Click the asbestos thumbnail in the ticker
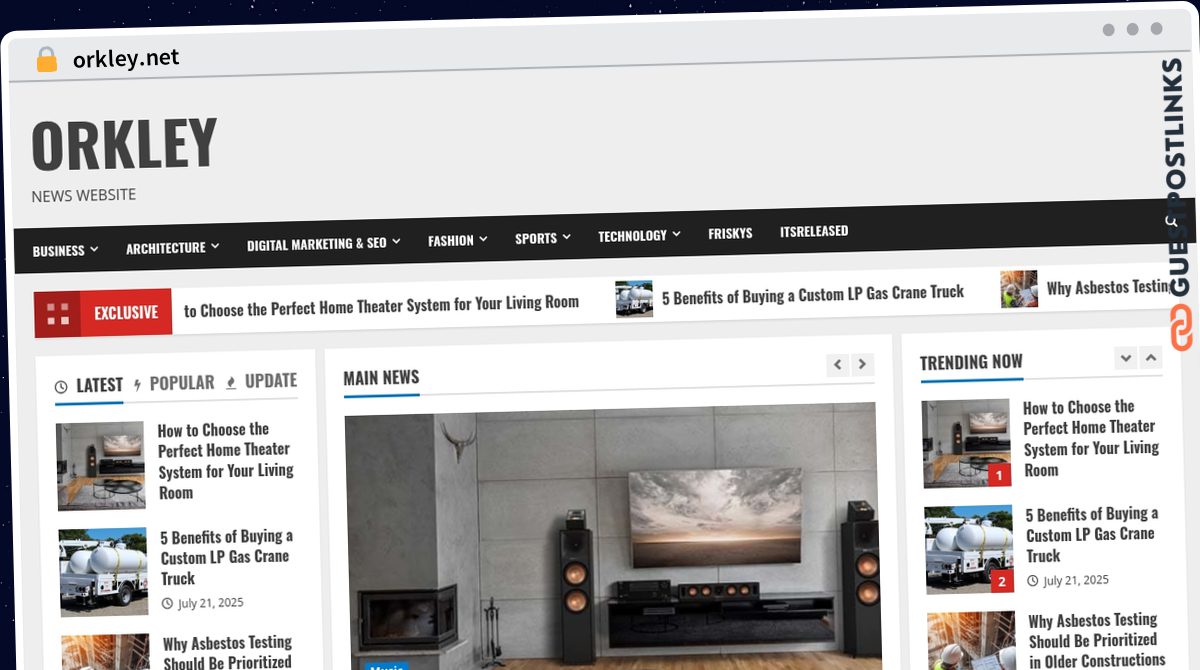 pyautogui.click(x=1019, y=289)
